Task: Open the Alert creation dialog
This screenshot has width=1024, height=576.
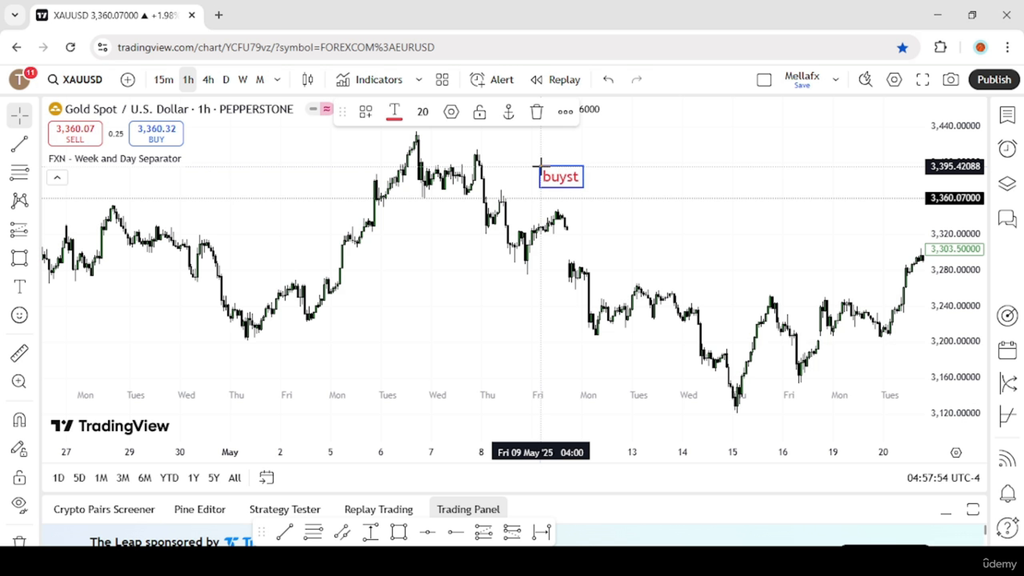Action: click(x=492, y=80)
